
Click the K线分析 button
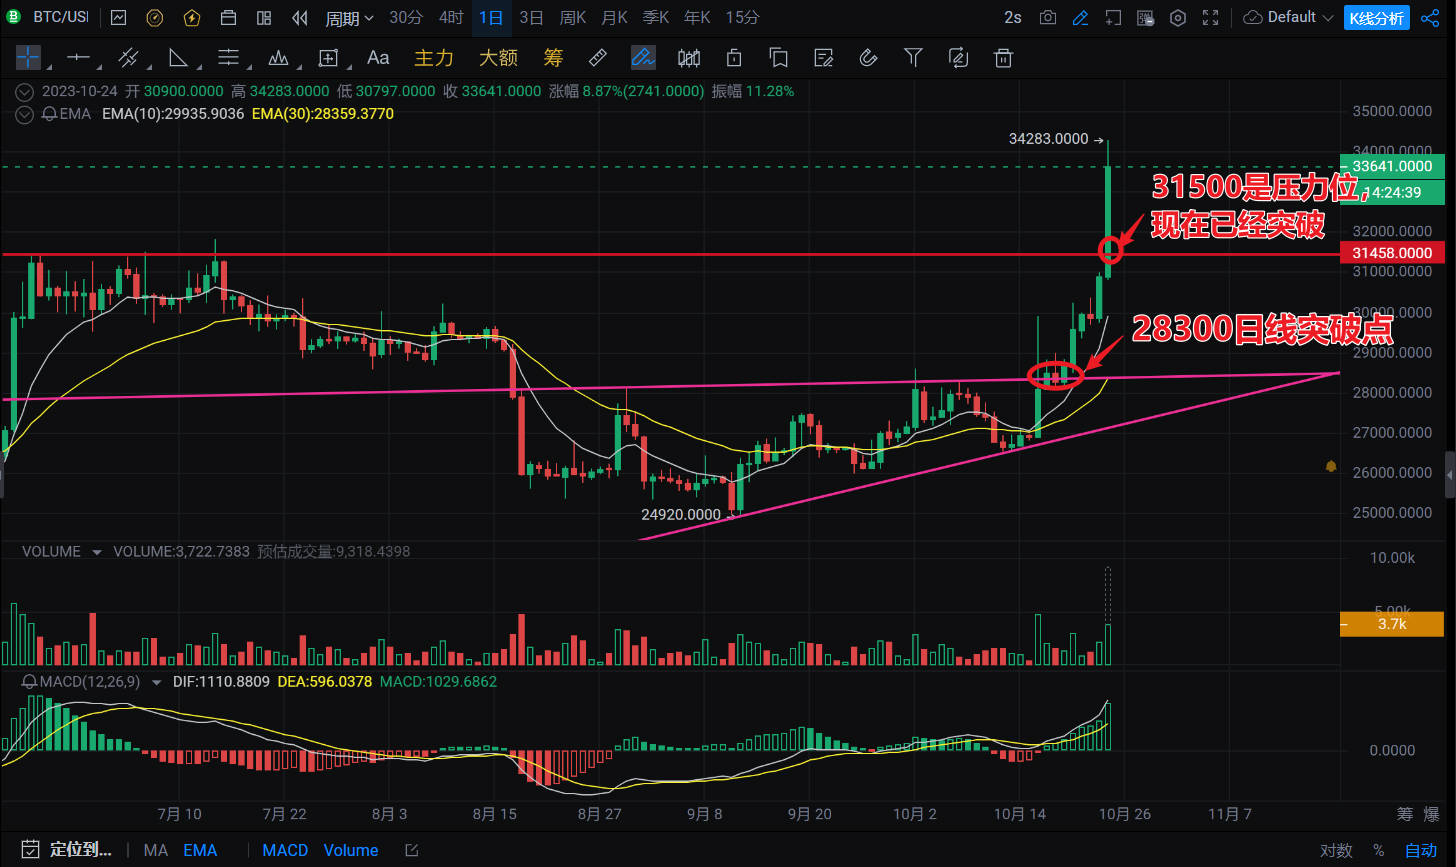[1378, 18]
